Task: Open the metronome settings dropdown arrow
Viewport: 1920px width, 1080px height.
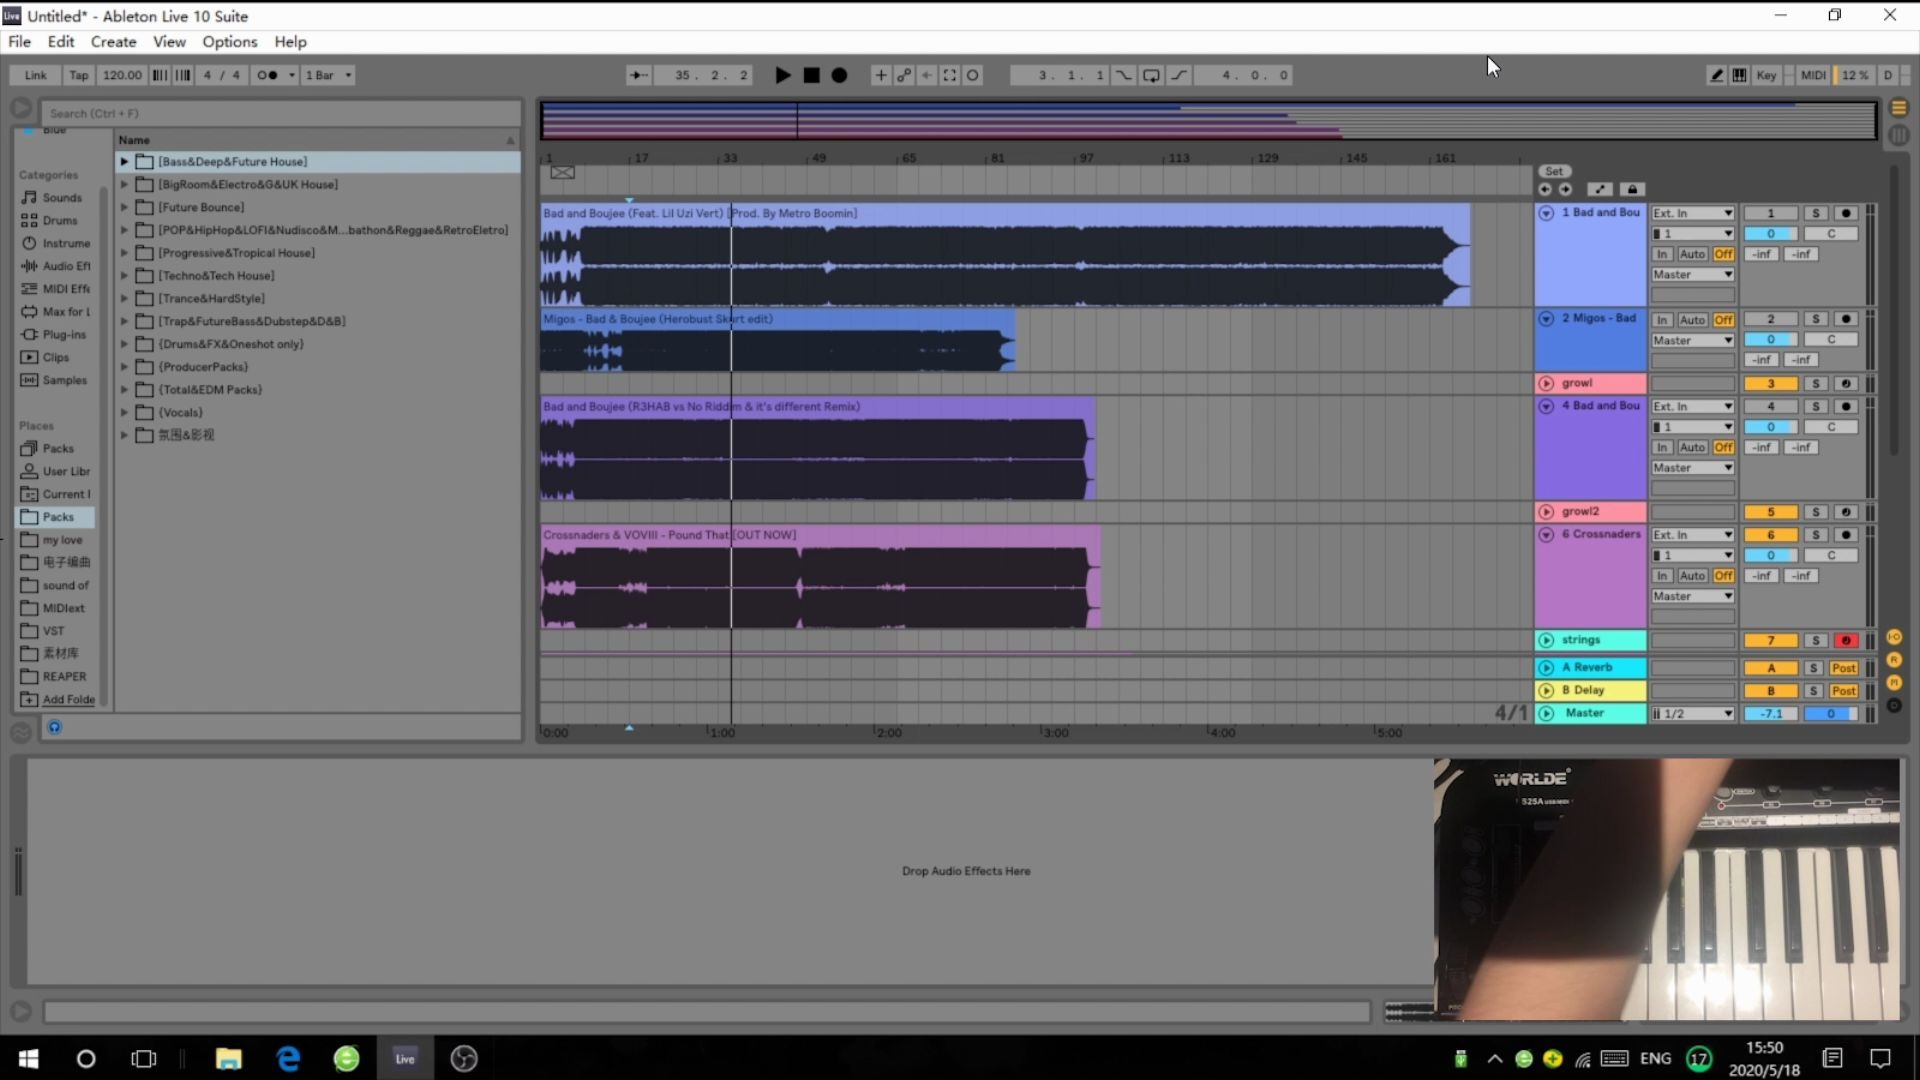Action: pos(292,75)
